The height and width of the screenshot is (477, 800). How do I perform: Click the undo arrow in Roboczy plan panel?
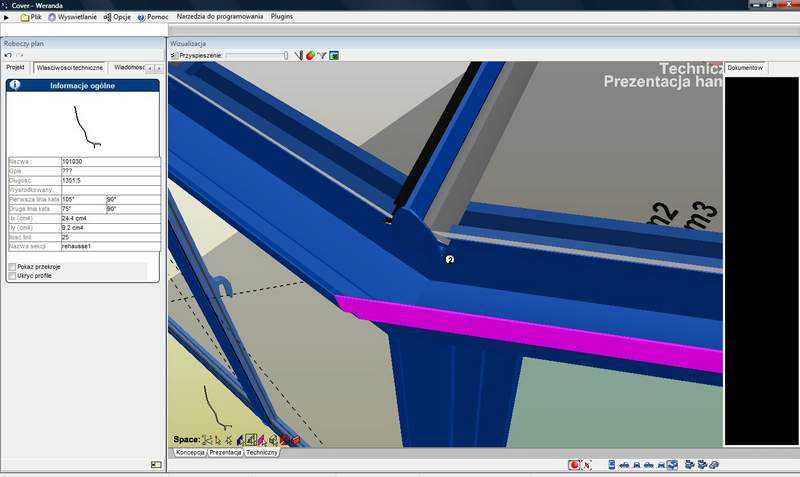coord(8,55)
